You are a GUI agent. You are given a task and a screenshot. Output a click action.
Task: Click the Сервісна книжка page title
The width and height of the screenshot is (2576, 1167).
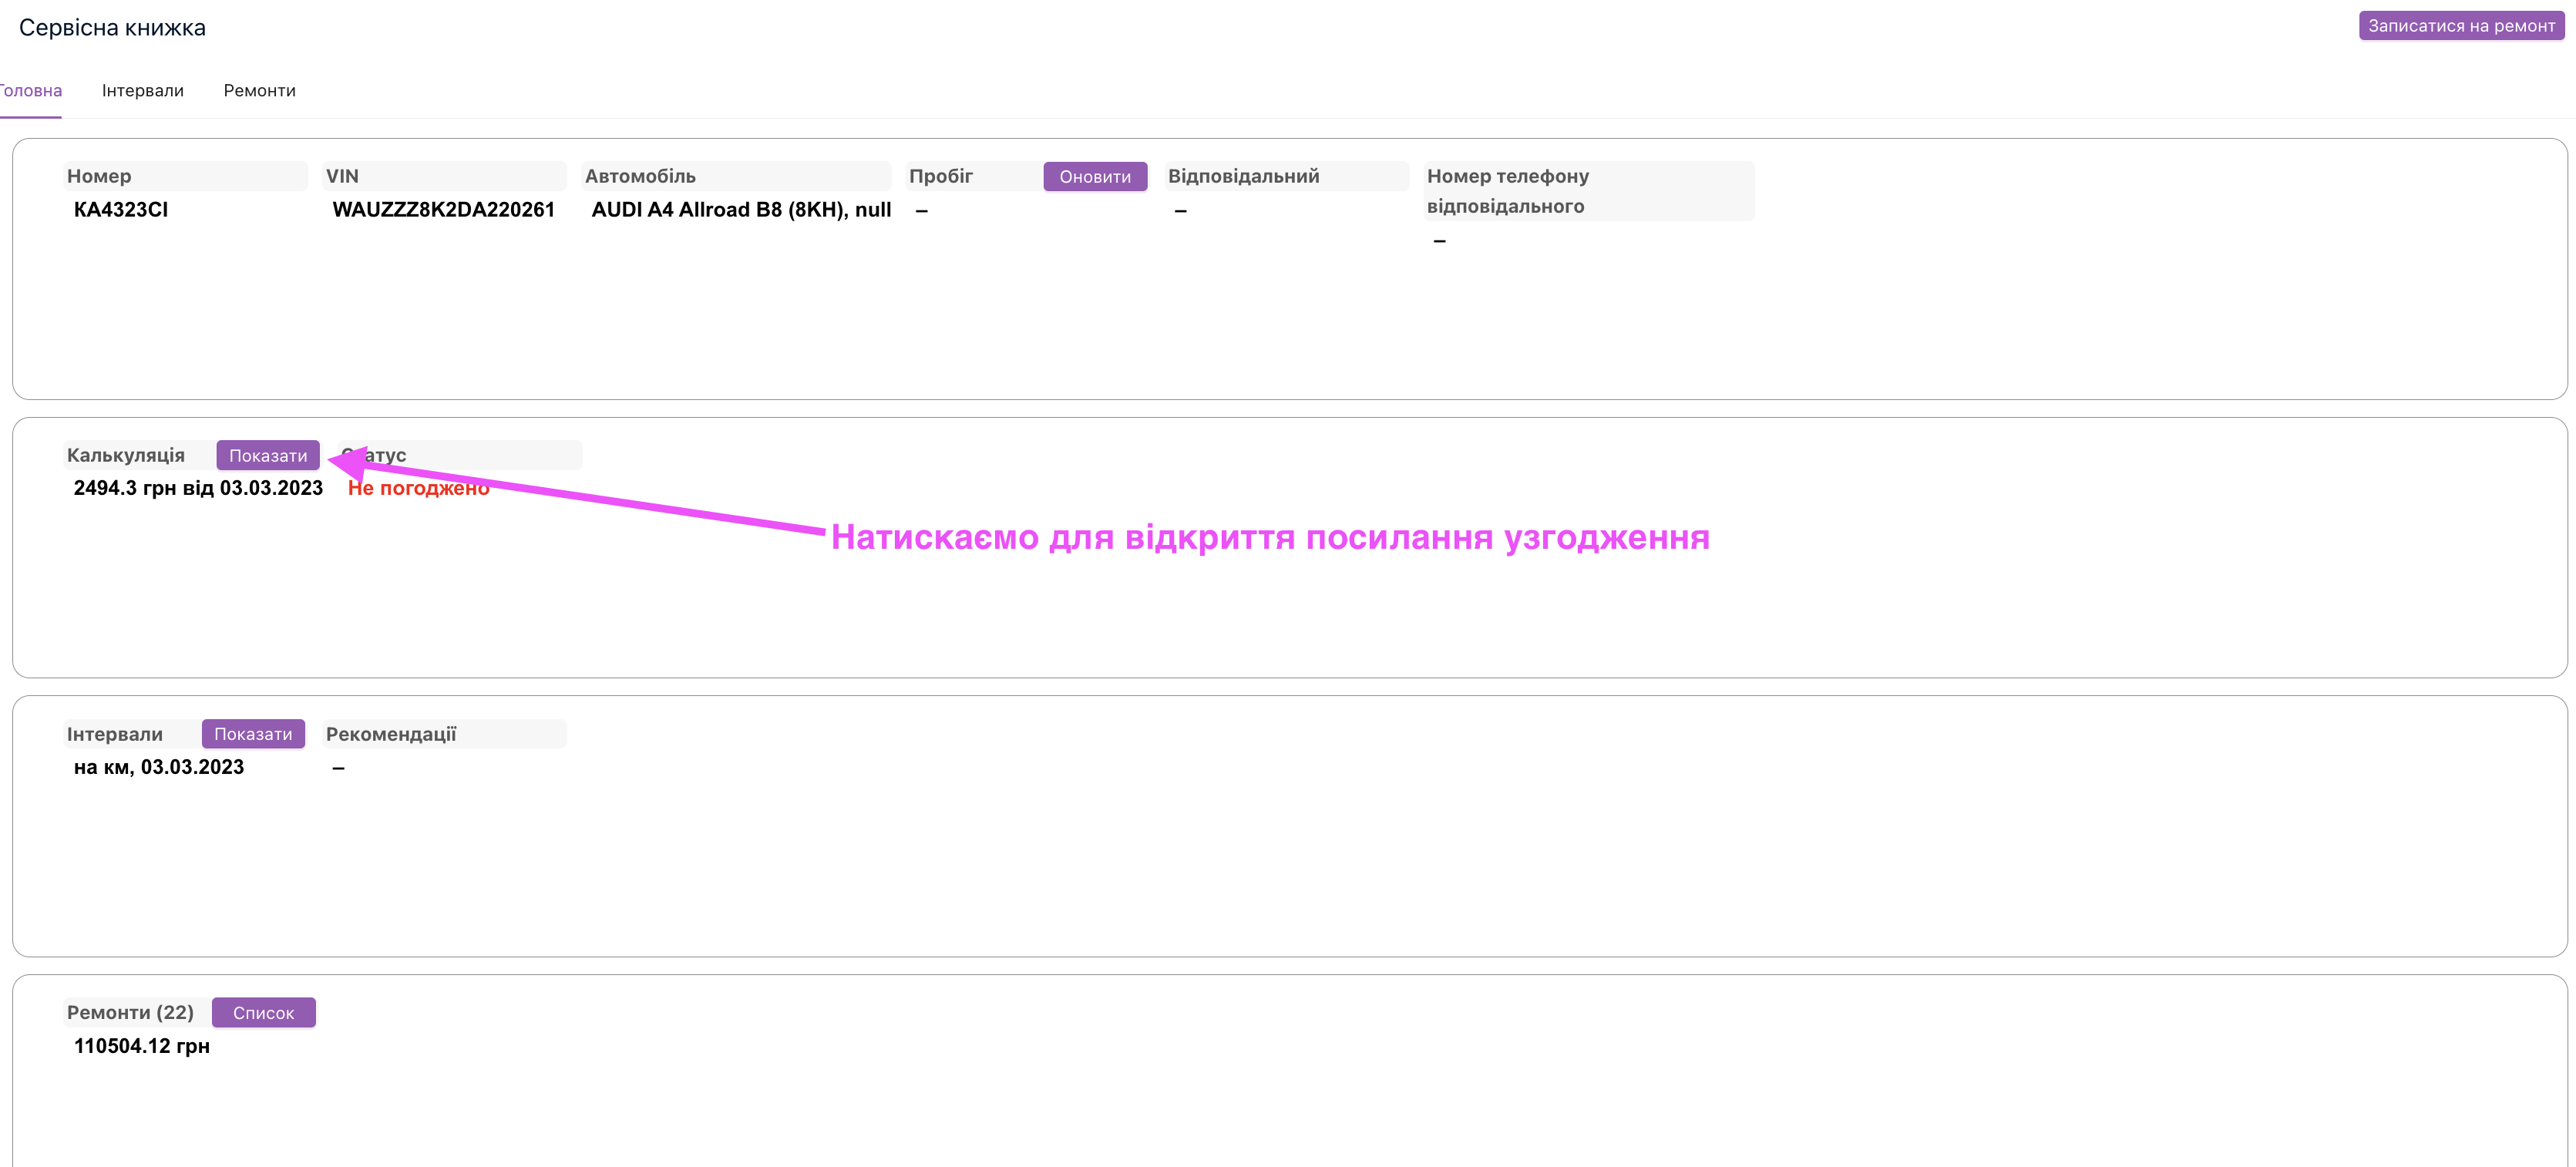112,28
